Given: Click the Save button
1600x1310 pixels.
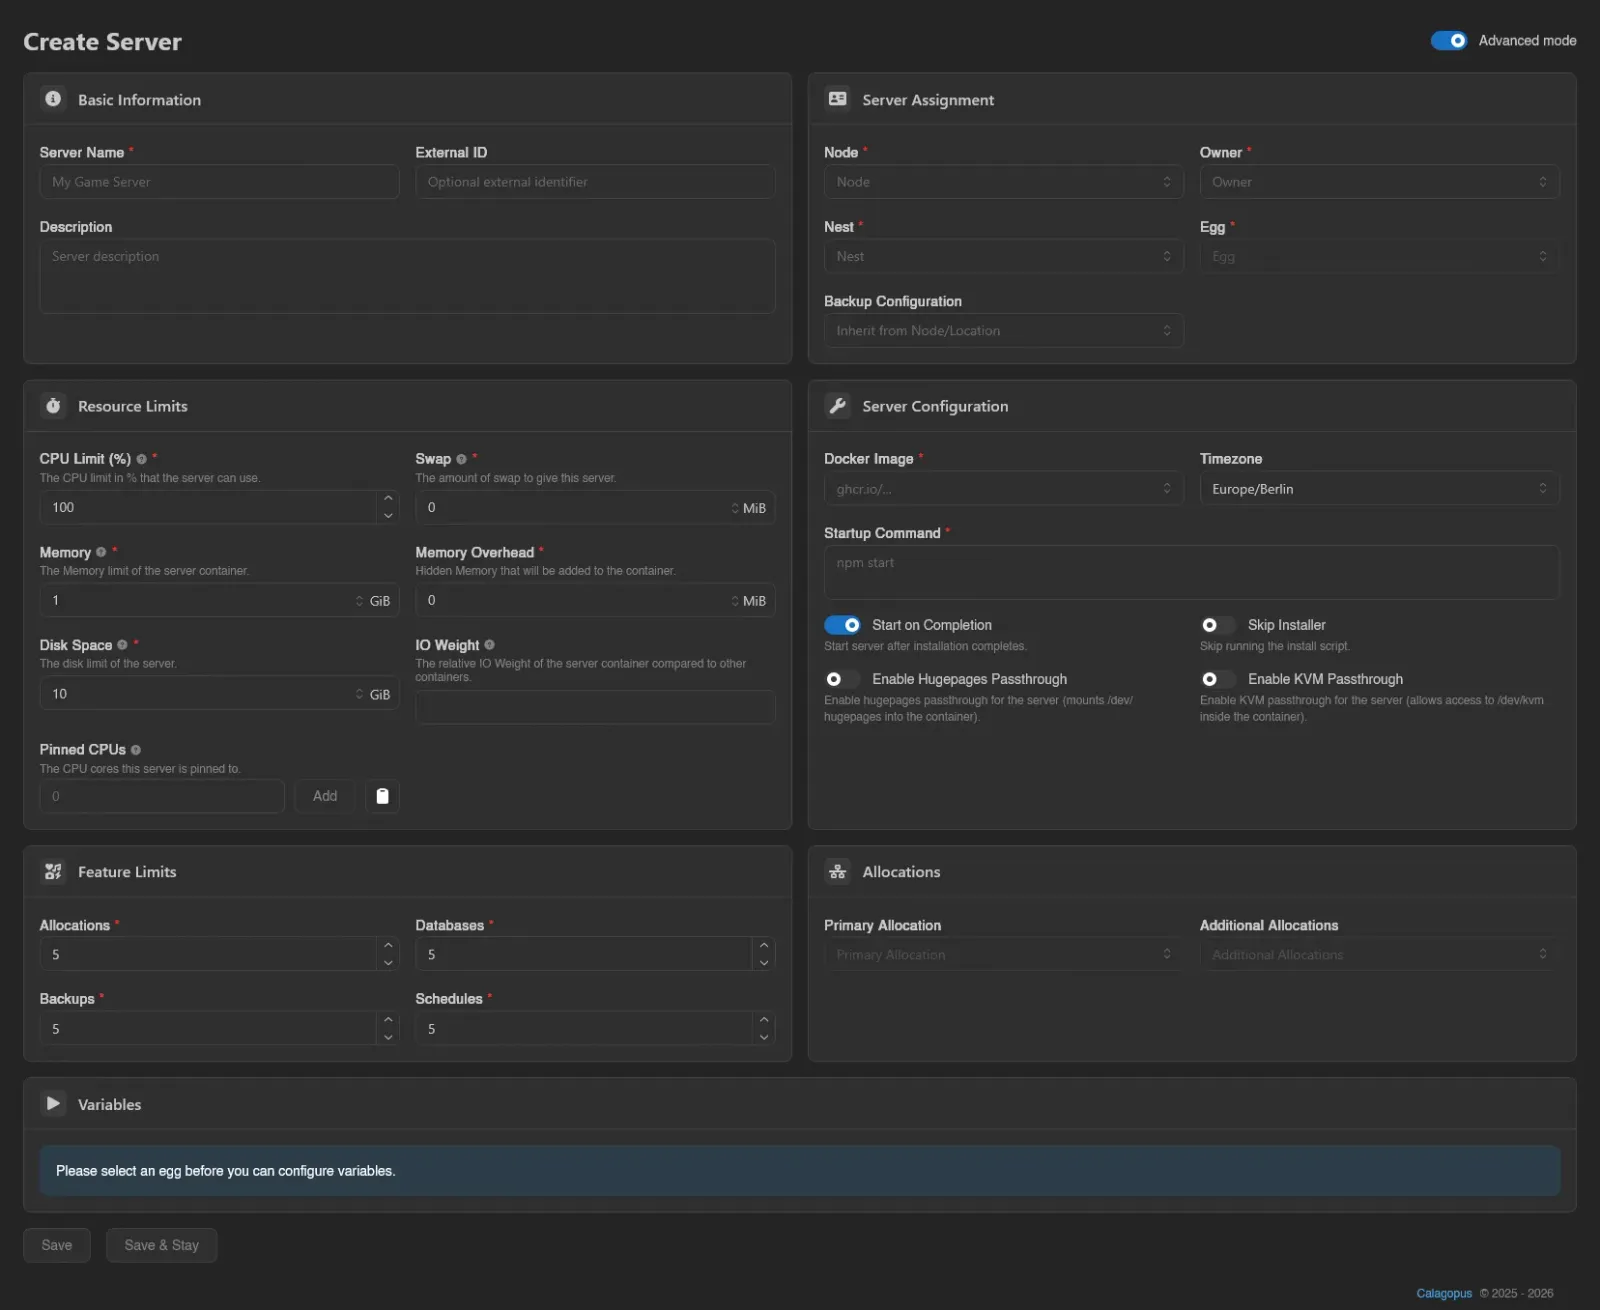Looking at the screenshot, I should pos(57,1245).
